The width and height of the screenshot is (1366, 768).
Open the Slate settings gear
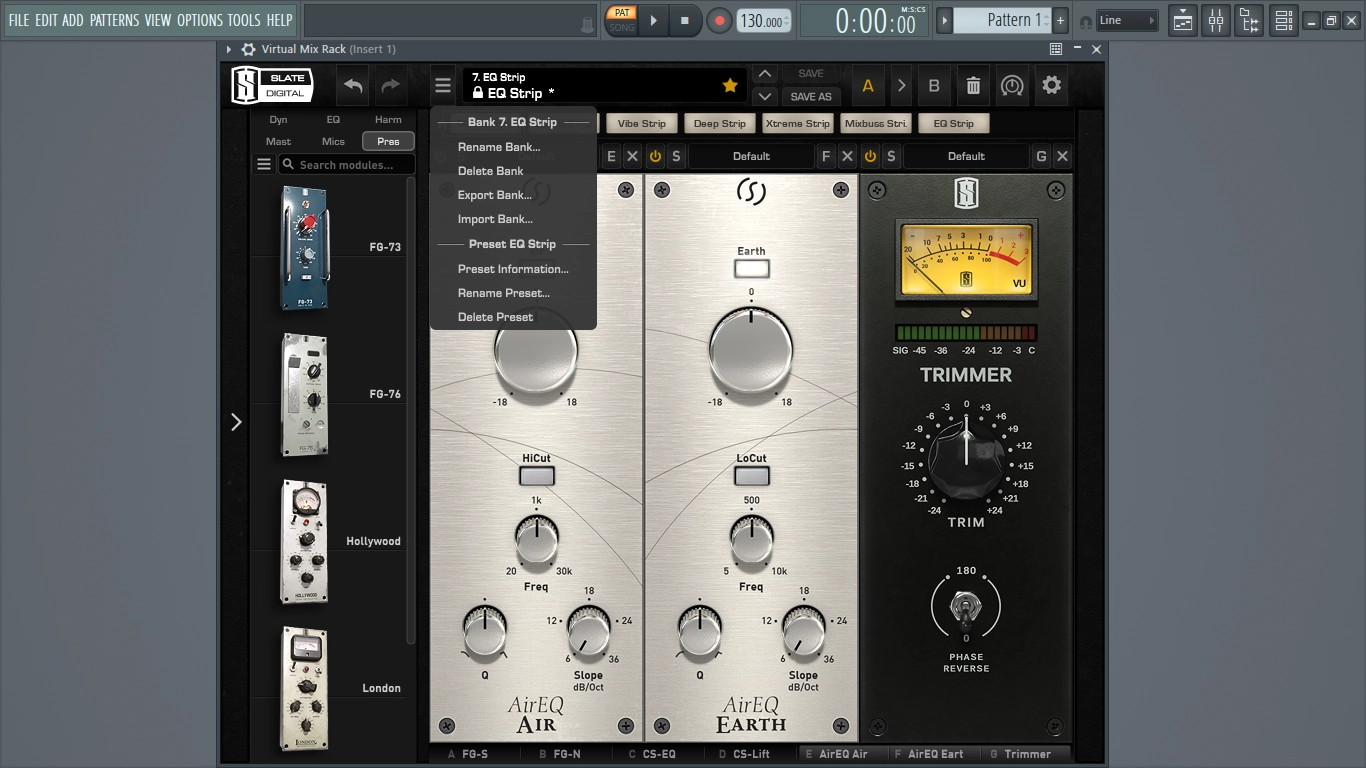[x=1051, y=86]
